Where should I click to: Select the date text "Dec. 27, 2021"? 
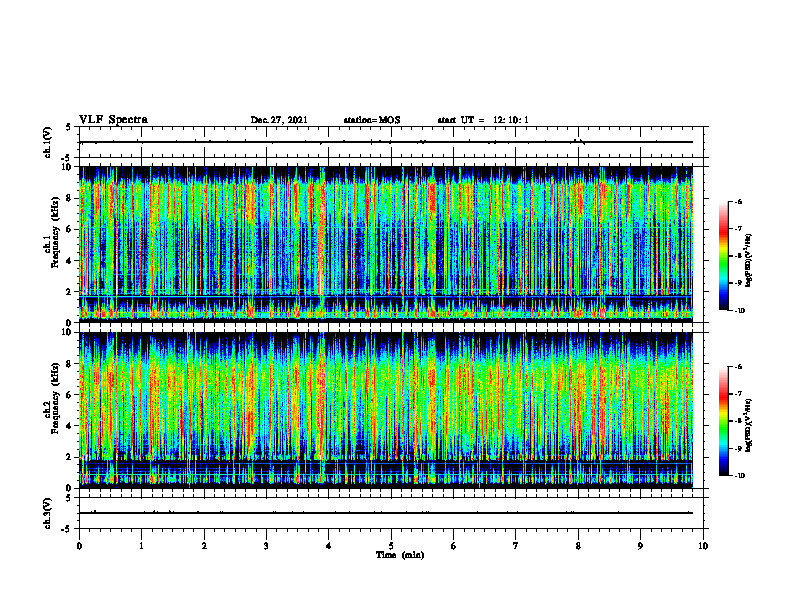279,120
